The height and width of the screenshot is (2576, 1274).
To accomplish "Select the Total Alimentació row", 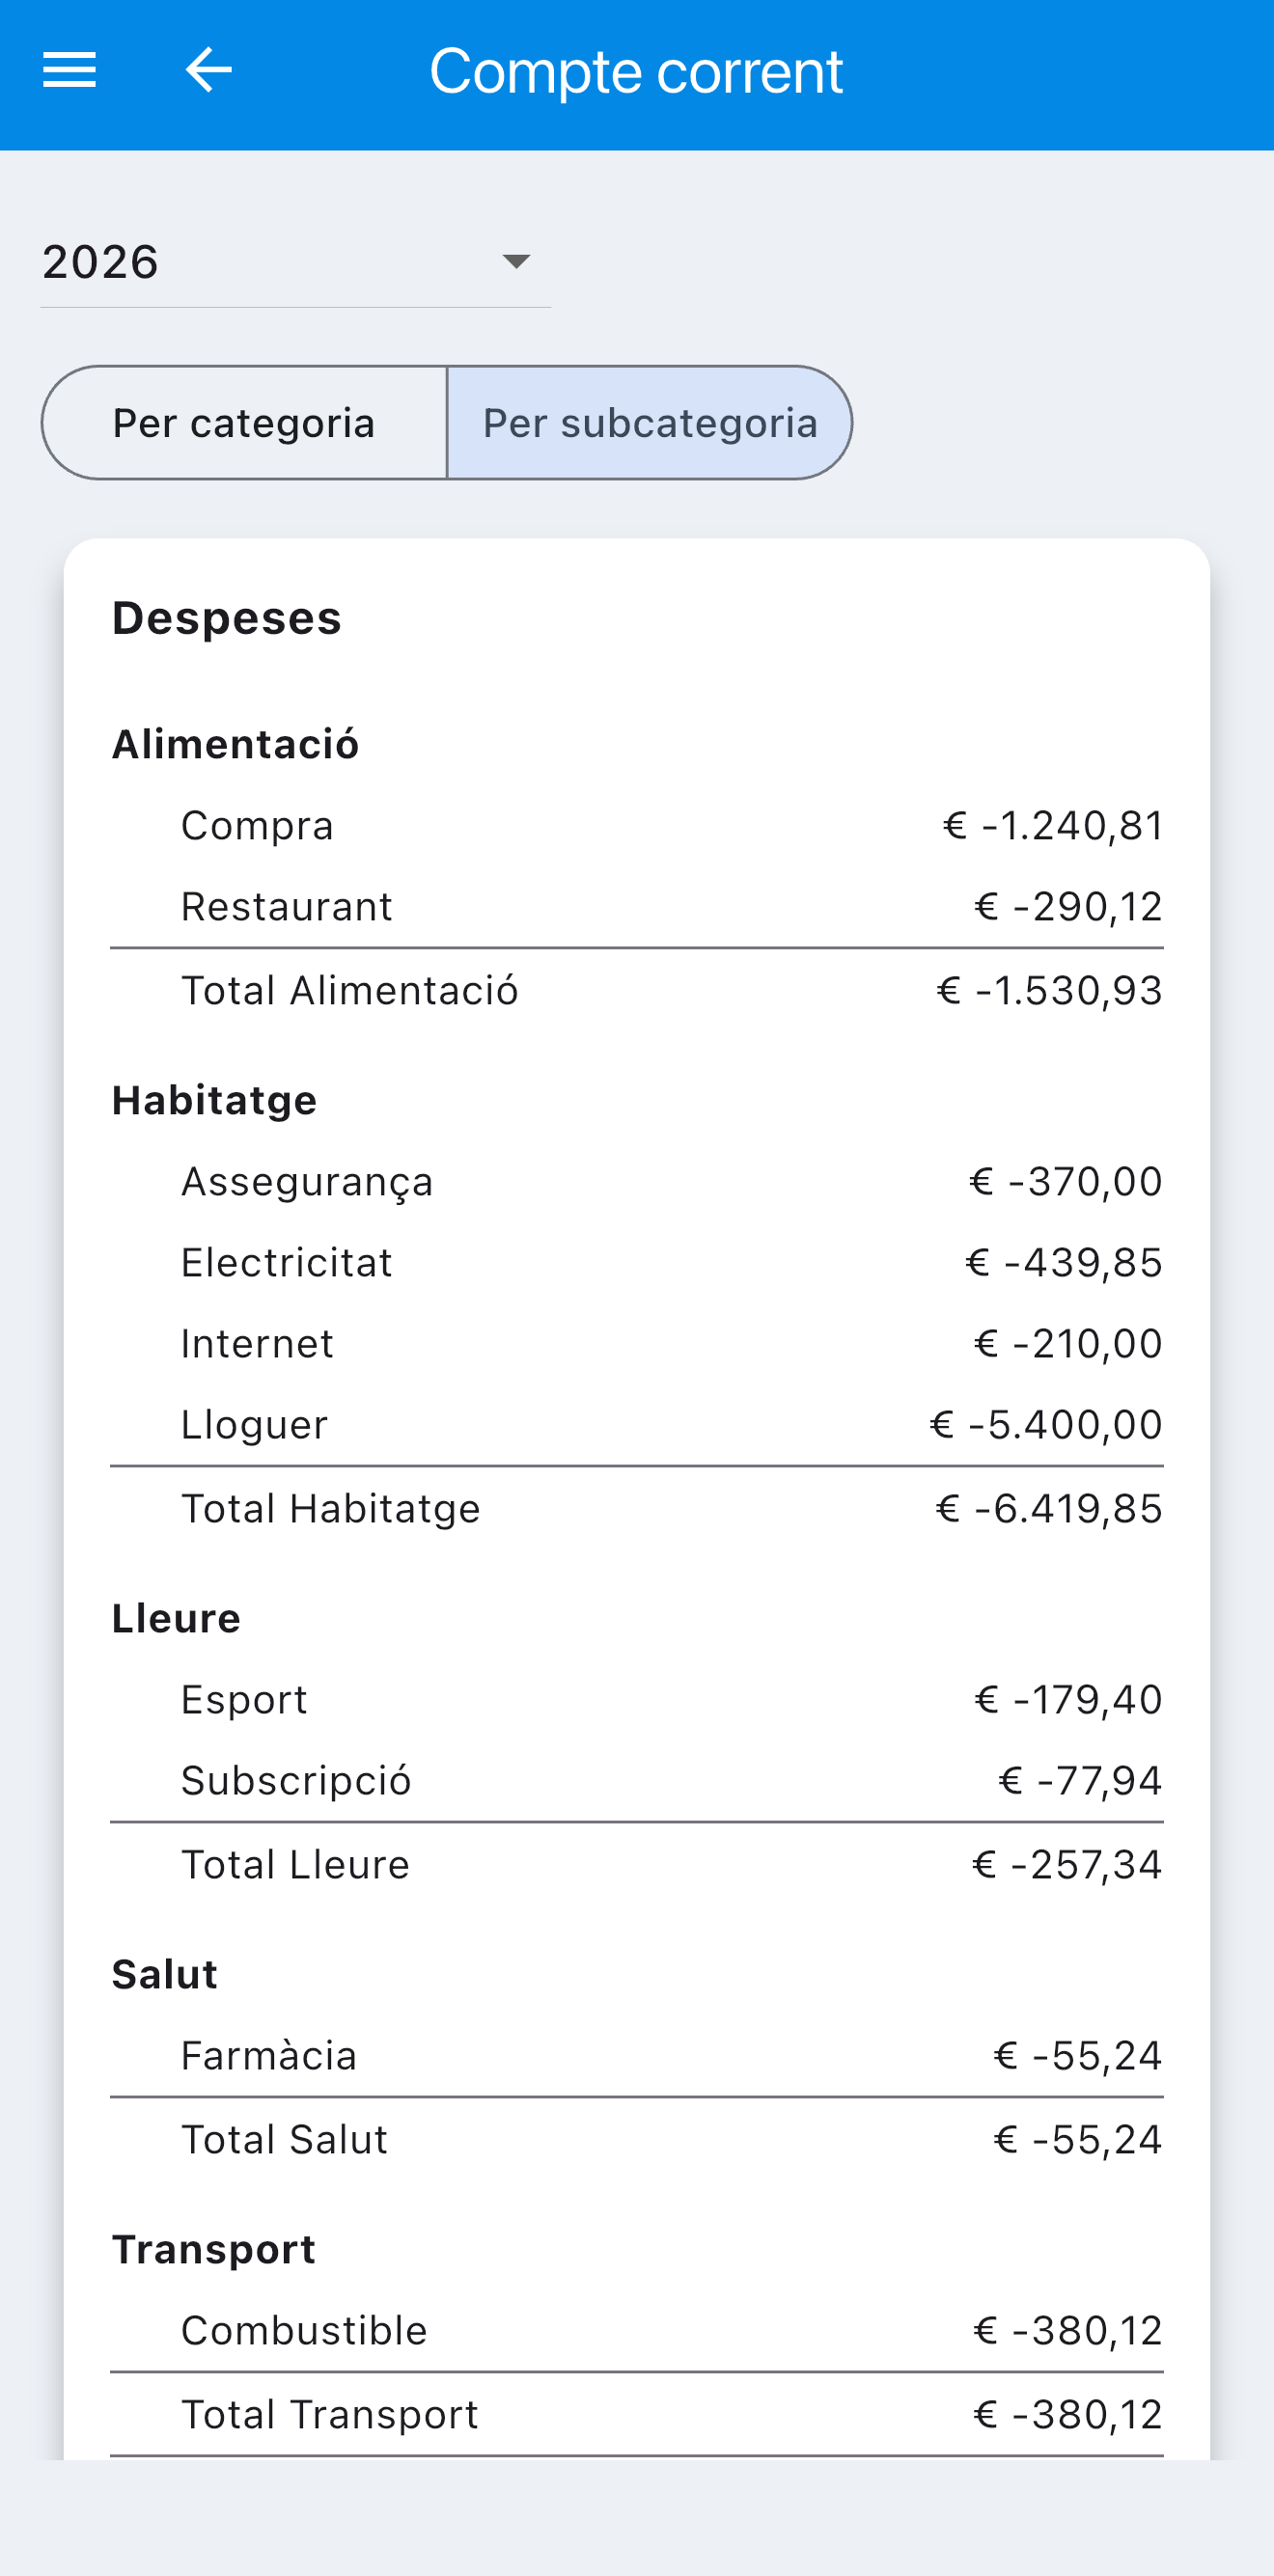I will click(637, 991).
